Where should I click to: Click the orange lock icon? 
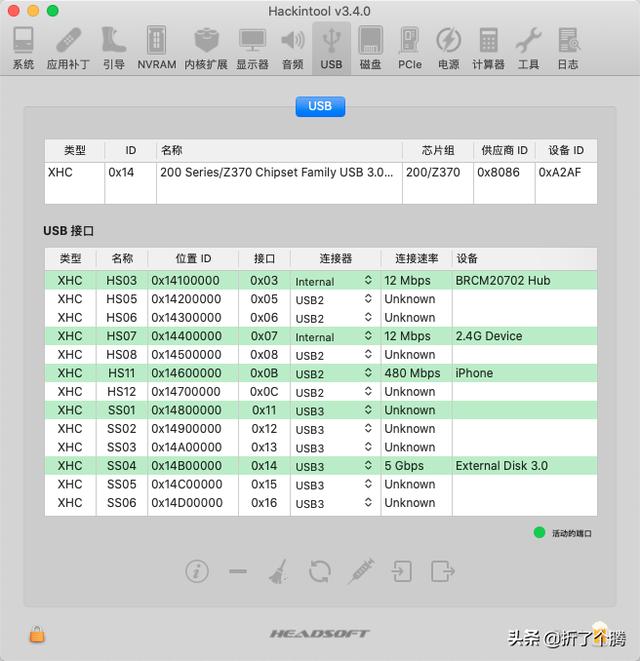coord(37,634)
